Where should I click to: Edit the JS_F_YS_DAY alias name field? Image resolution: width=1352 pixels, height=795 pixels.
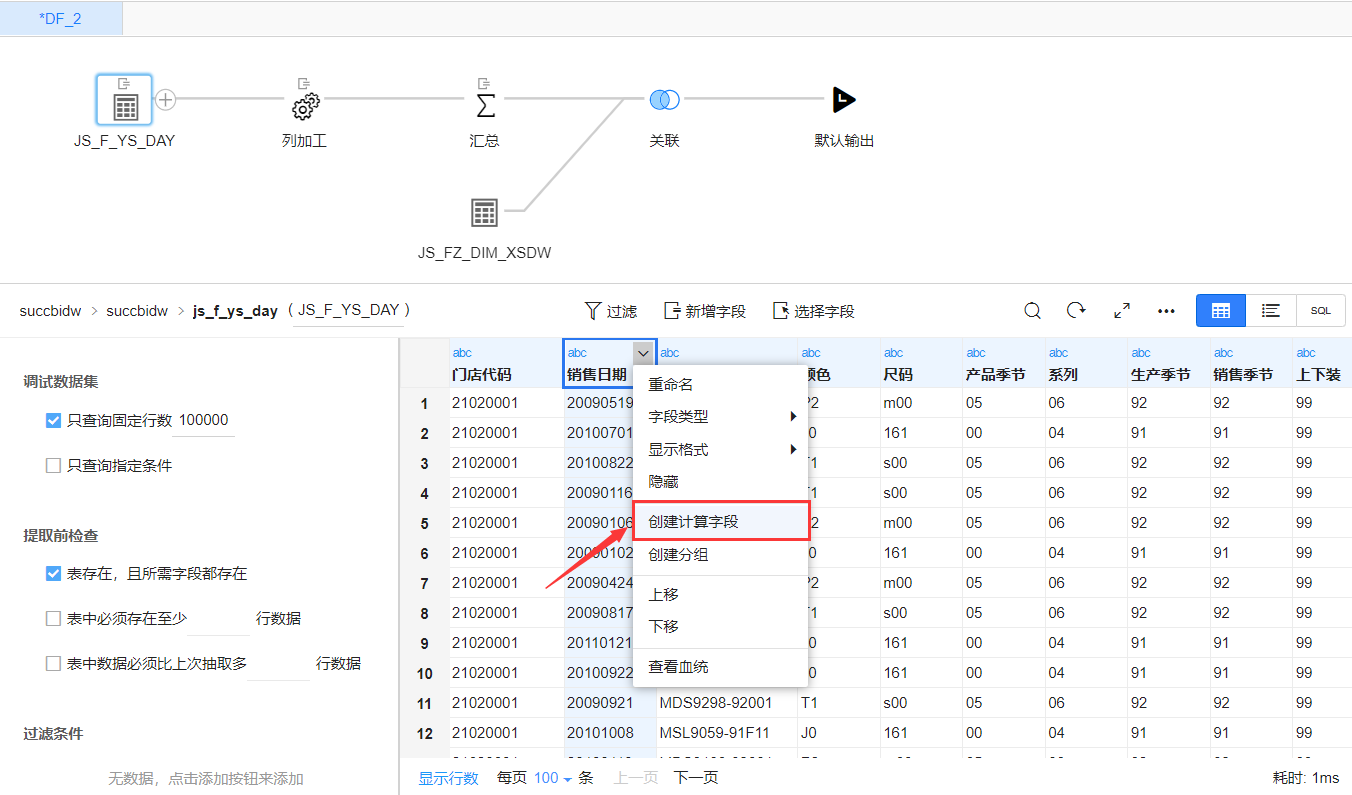349,311
